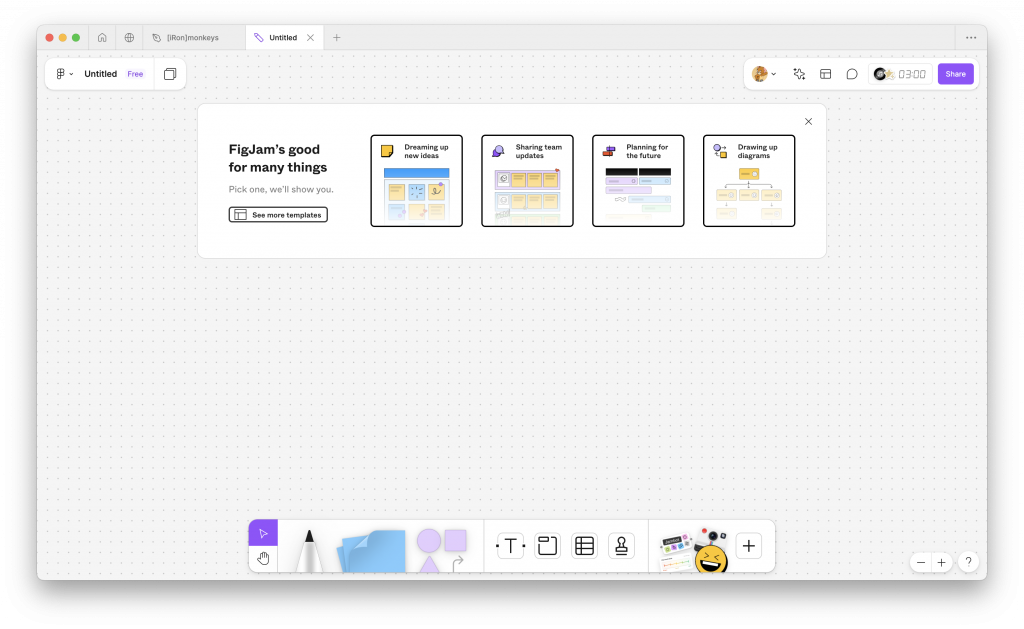Viewport: 1024px width, 629px height.
Task: Select the Text tool
Action: coord(511,545)
